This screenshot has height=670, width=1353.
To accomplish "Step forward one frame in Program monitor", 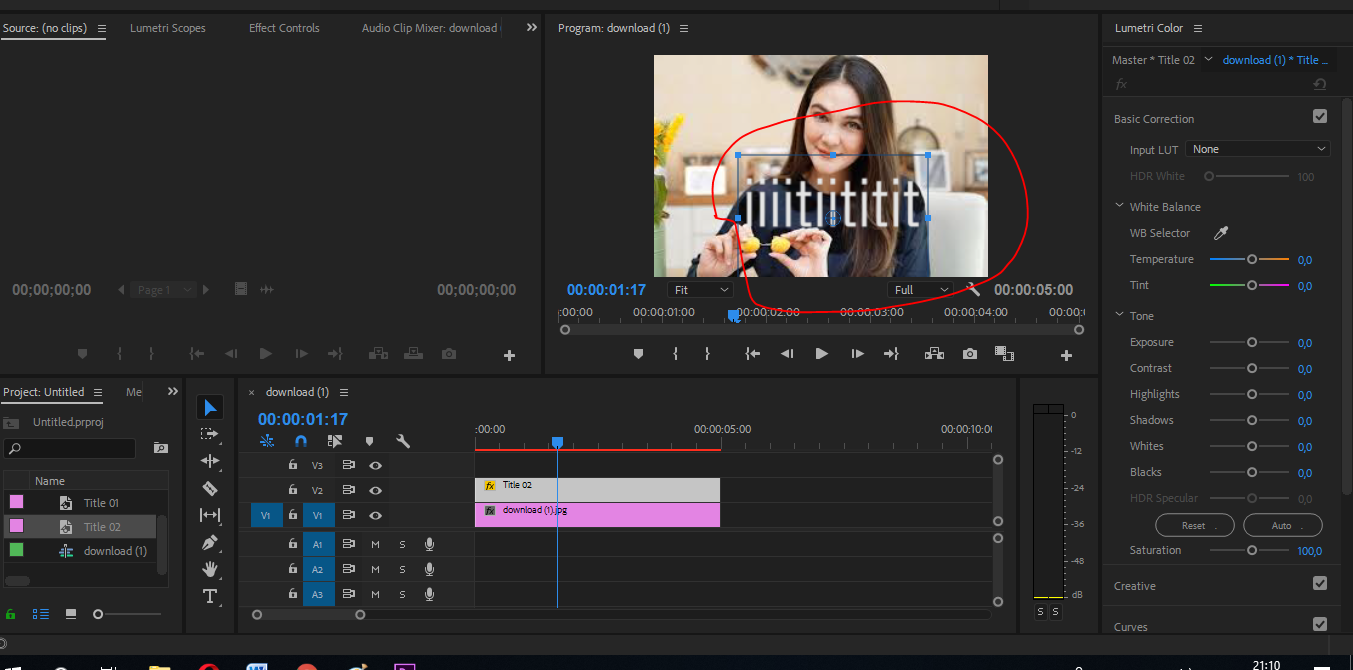I will click(x=857, y=354).
